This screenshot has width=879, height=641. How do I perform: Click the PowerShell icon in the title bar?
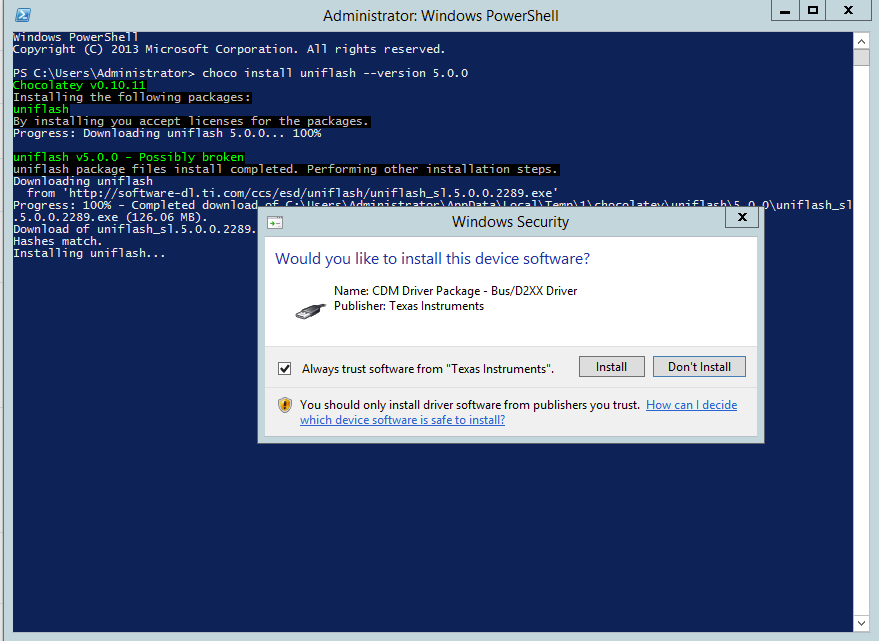[x=22, y=15]
